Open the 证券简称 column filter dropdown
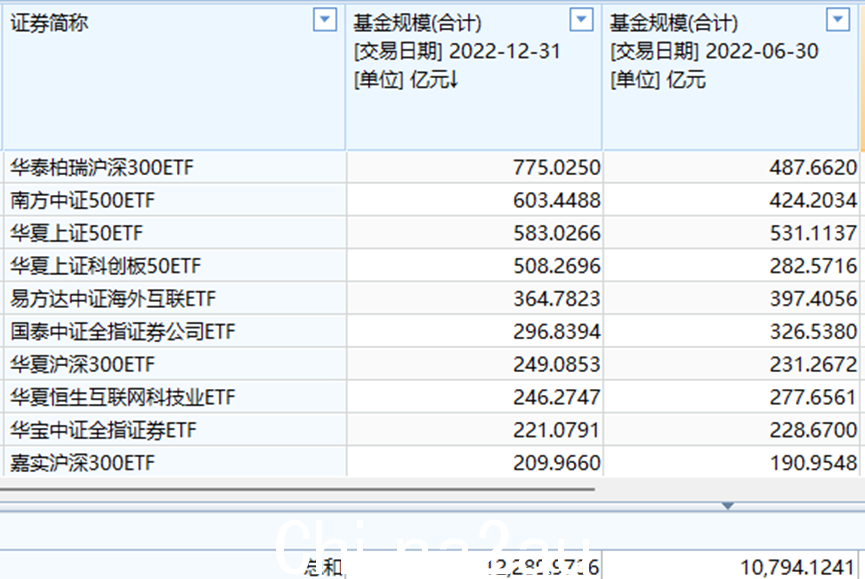The width and height of the screenshot is (865, 579). [325, 20]
